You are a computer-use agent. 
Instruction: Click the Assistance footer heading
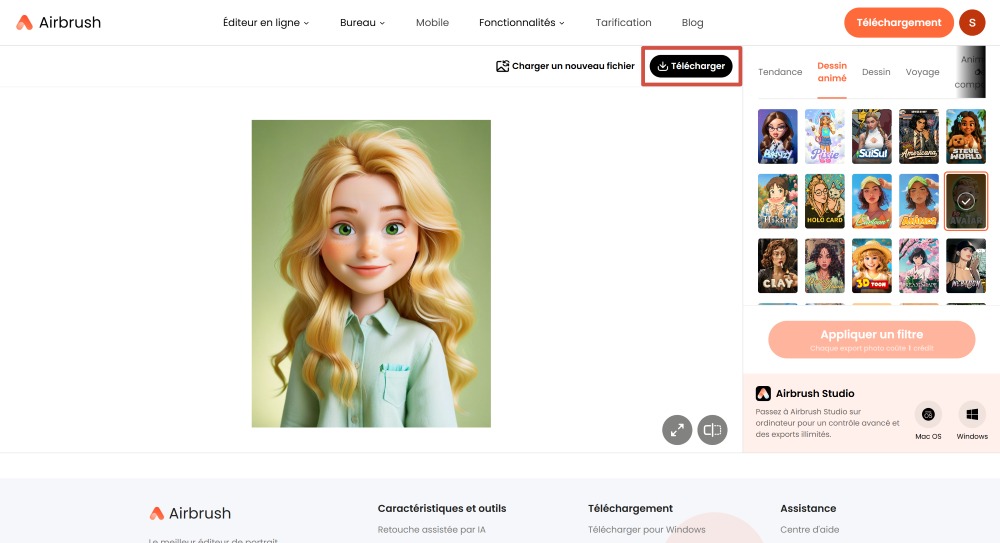coord(808,509)
